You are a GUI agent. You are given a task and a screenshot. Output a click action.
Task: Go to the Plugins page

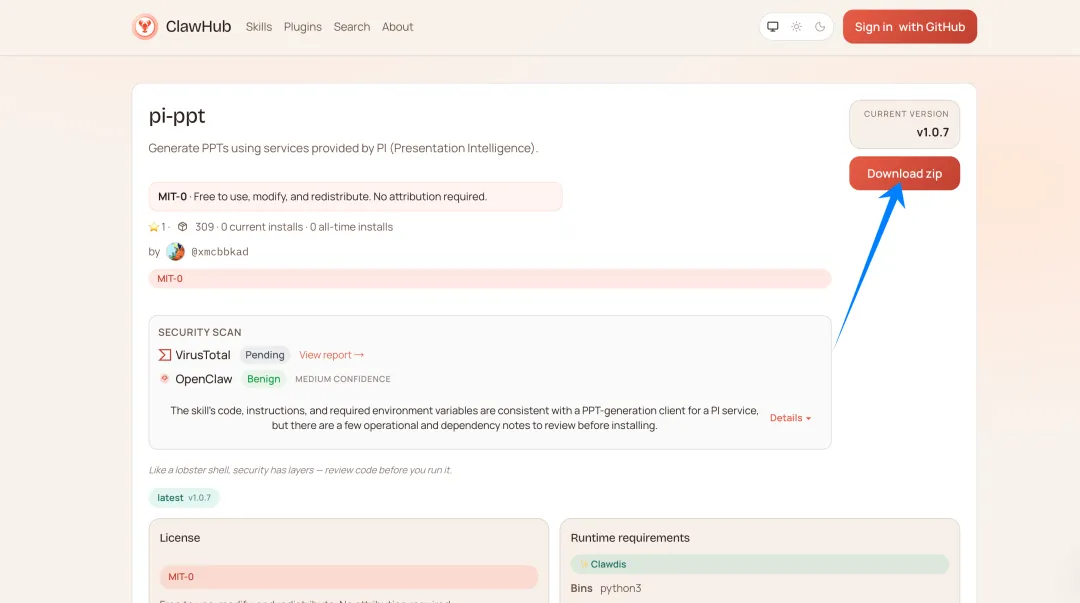point(303,27)
